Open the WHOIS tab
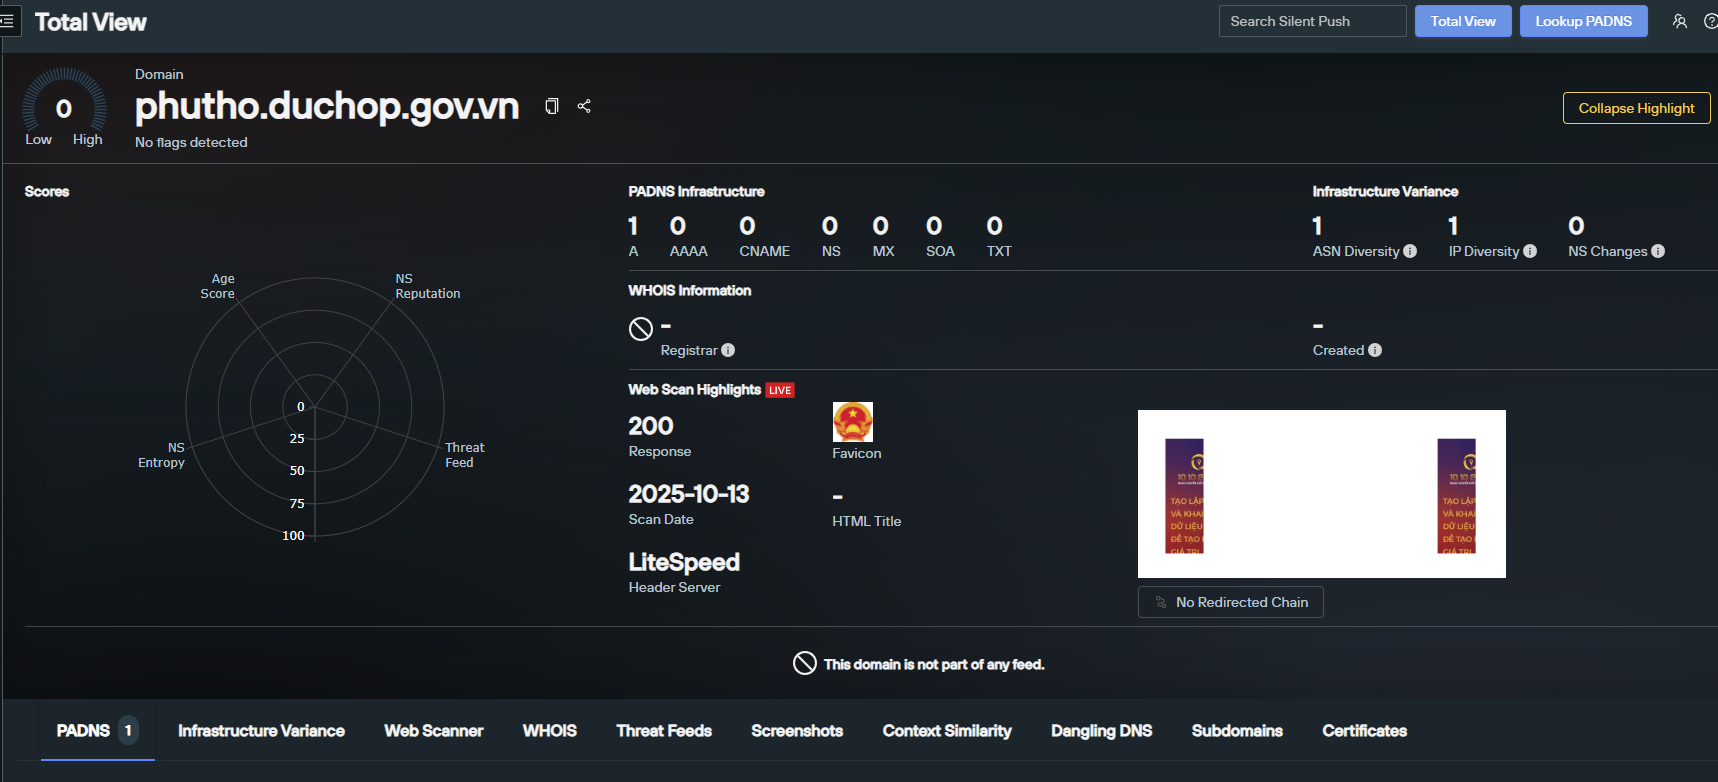 [x=549, y=731]
